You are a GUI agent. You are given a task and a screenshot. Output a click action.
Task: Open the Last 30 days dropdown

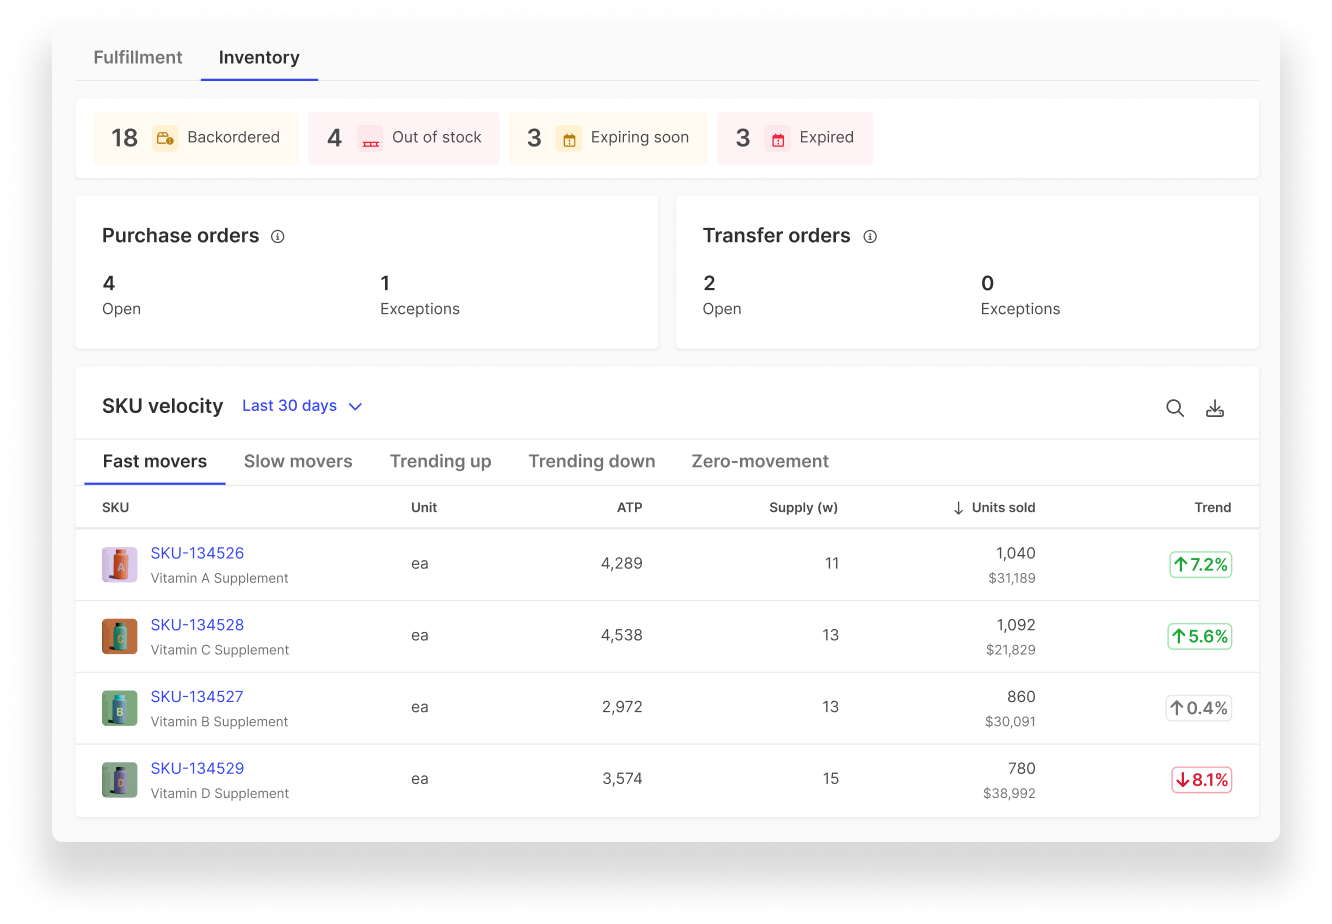pyautogui.click(x=302, y=406)
